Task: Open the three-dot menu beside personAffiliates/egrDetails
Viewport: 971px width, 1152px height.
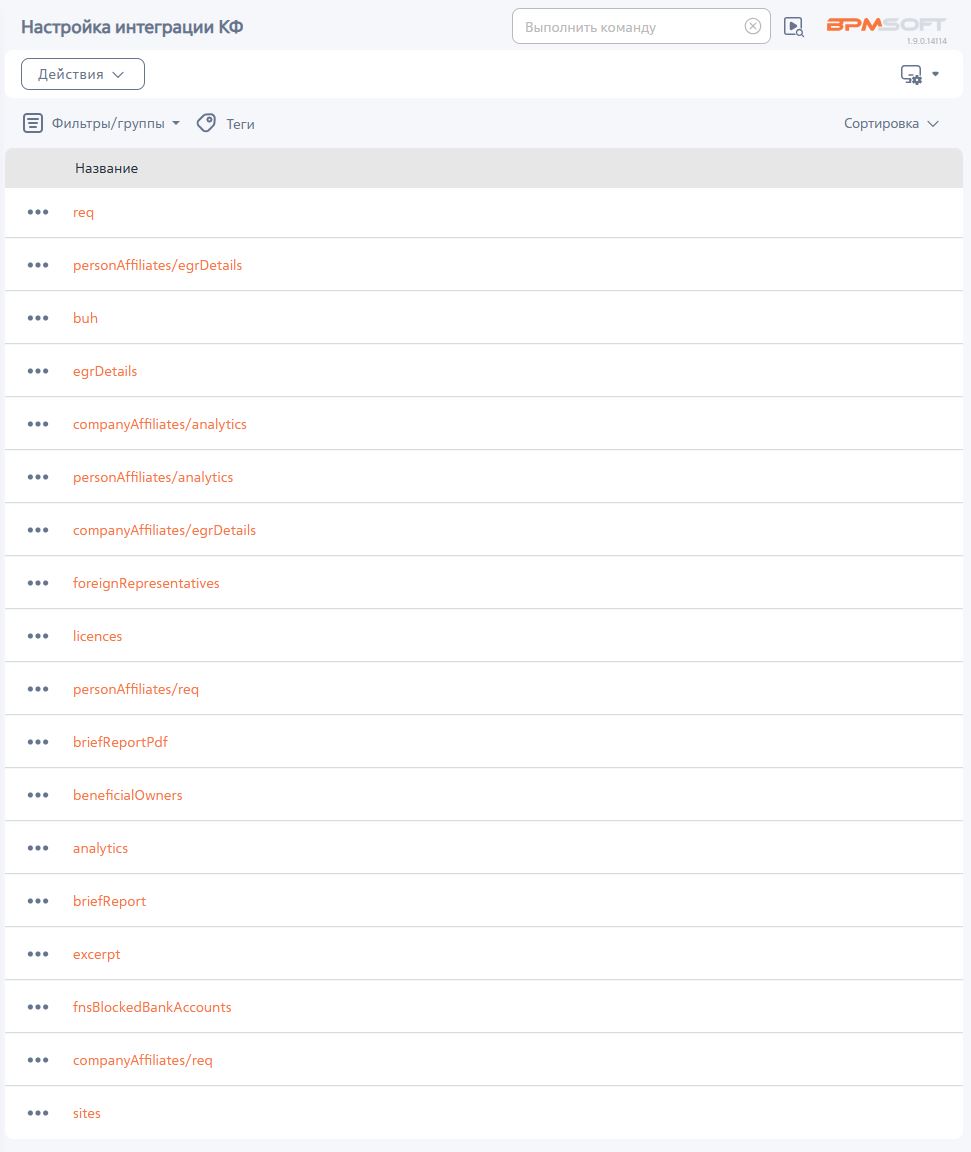Action: click(38, 265)
